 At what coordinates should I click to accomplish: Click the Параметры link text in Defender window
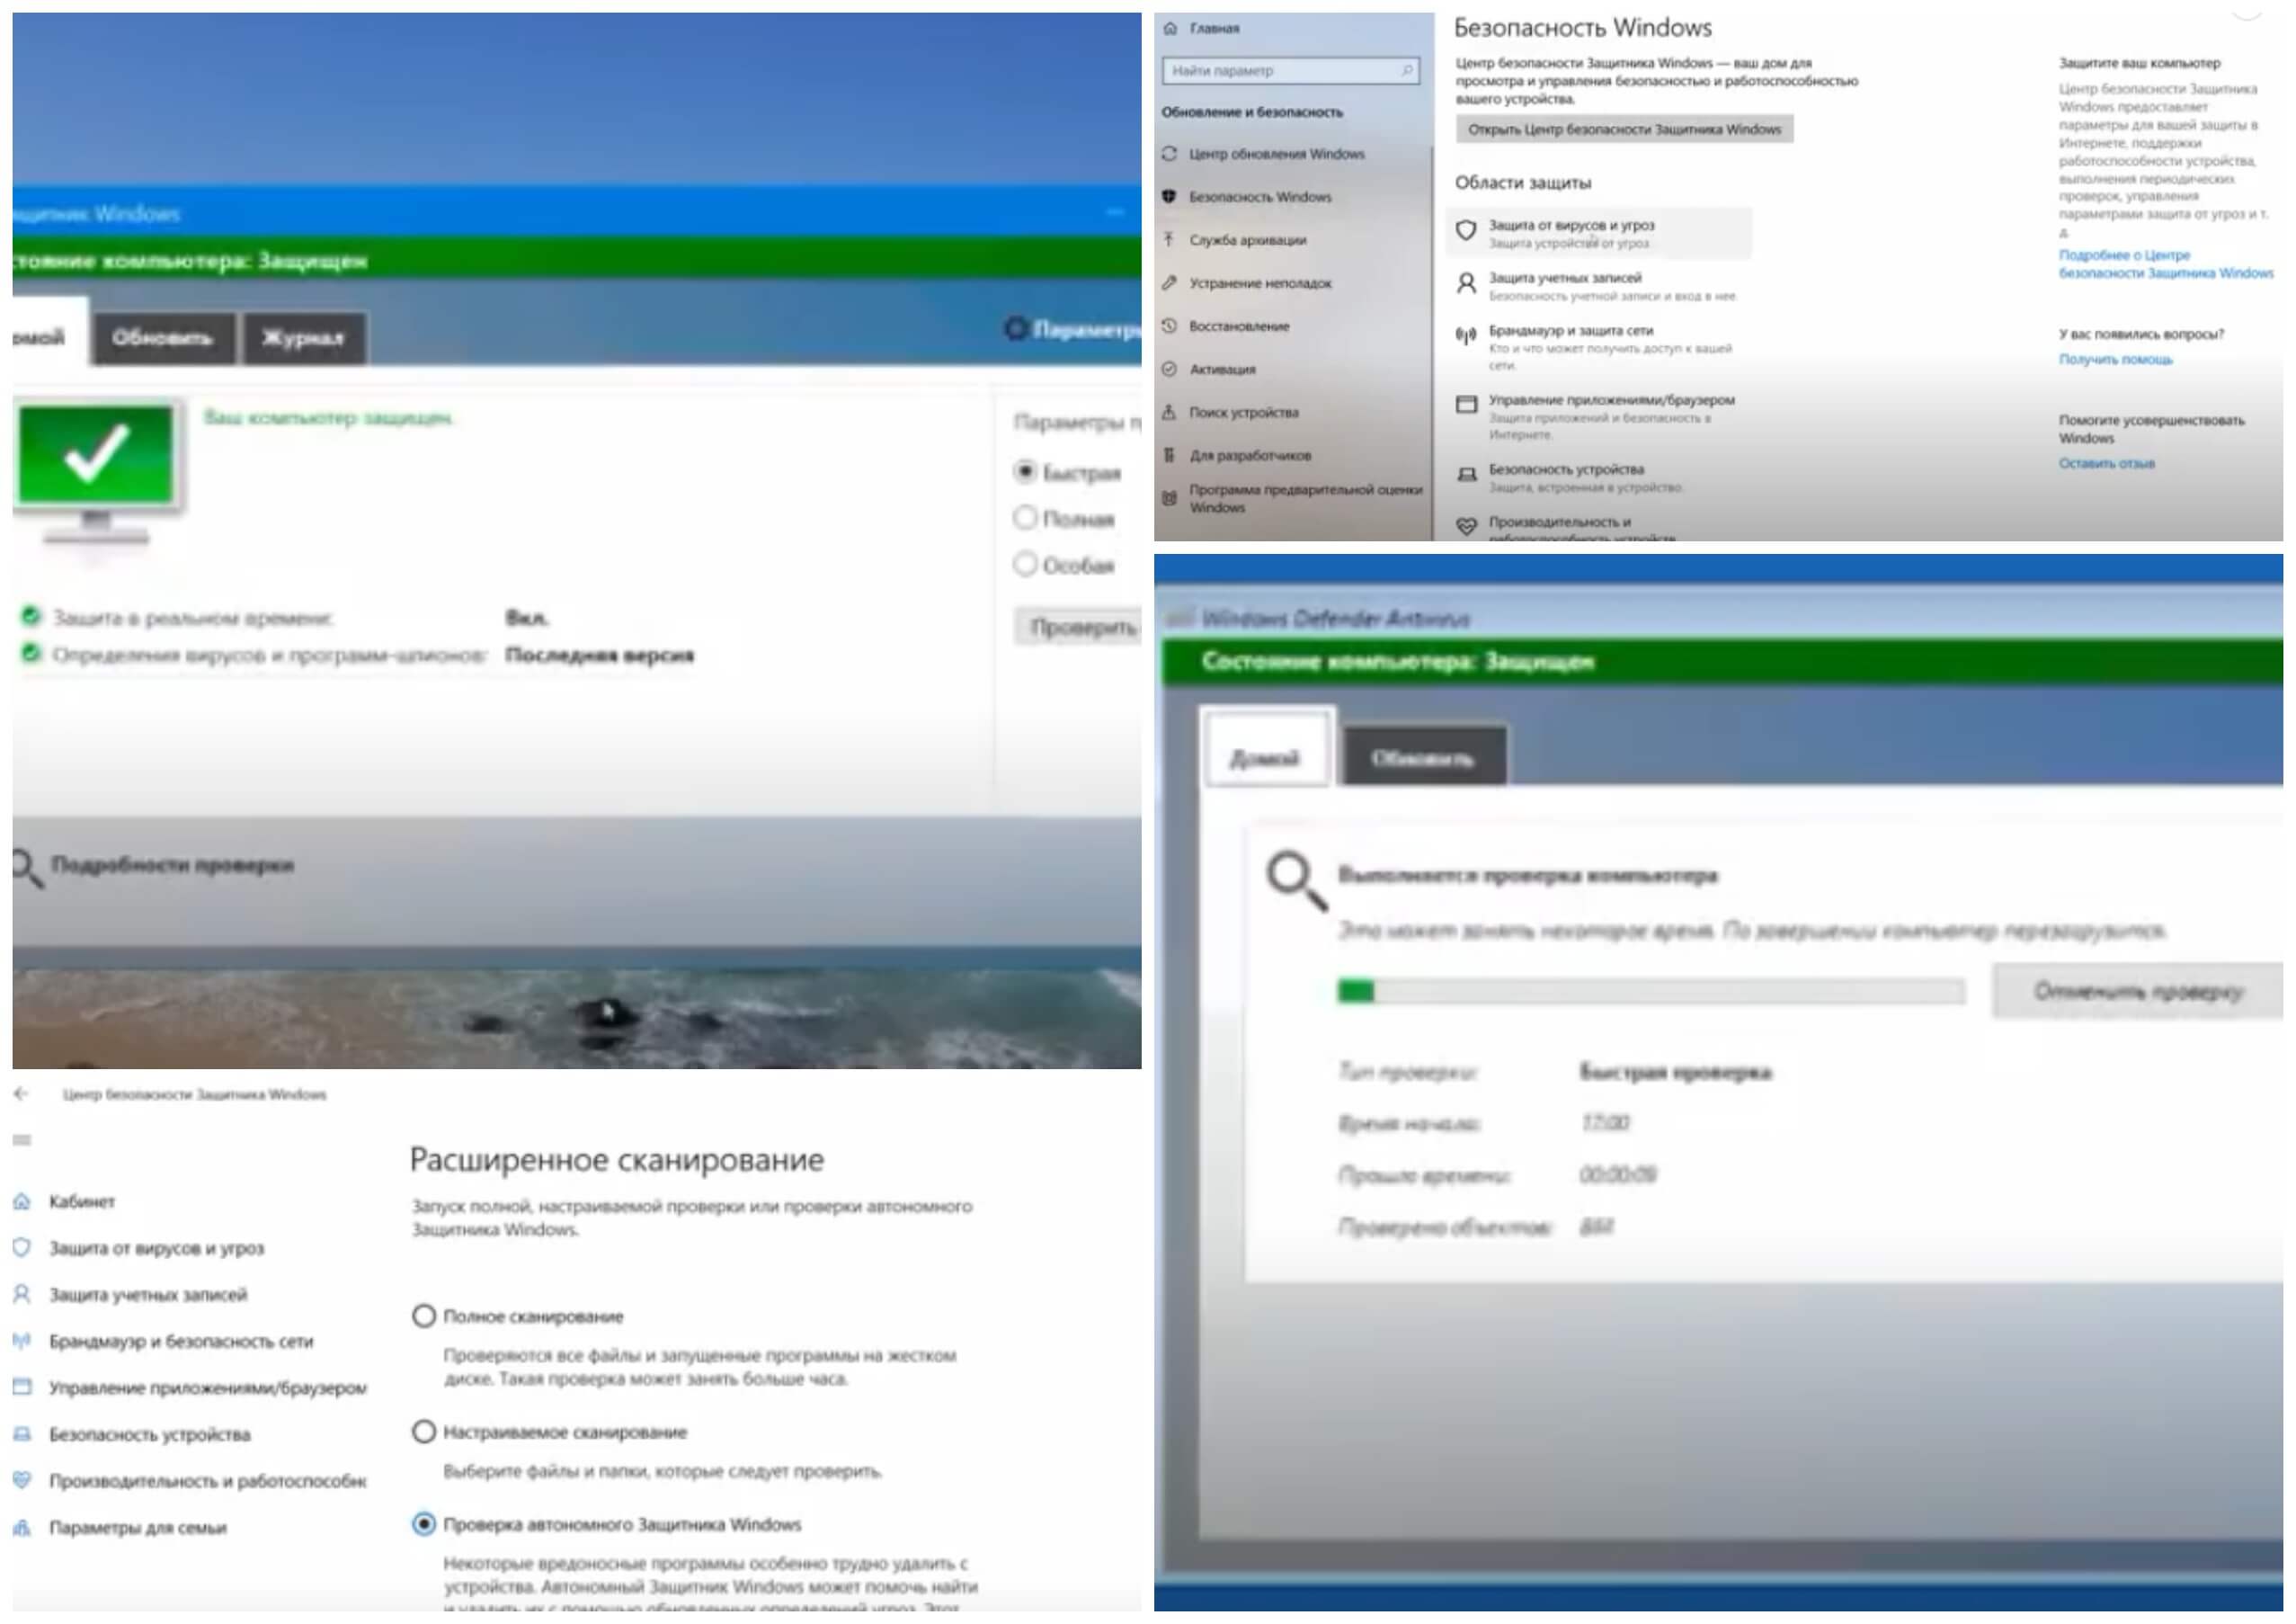[1087, 329]
